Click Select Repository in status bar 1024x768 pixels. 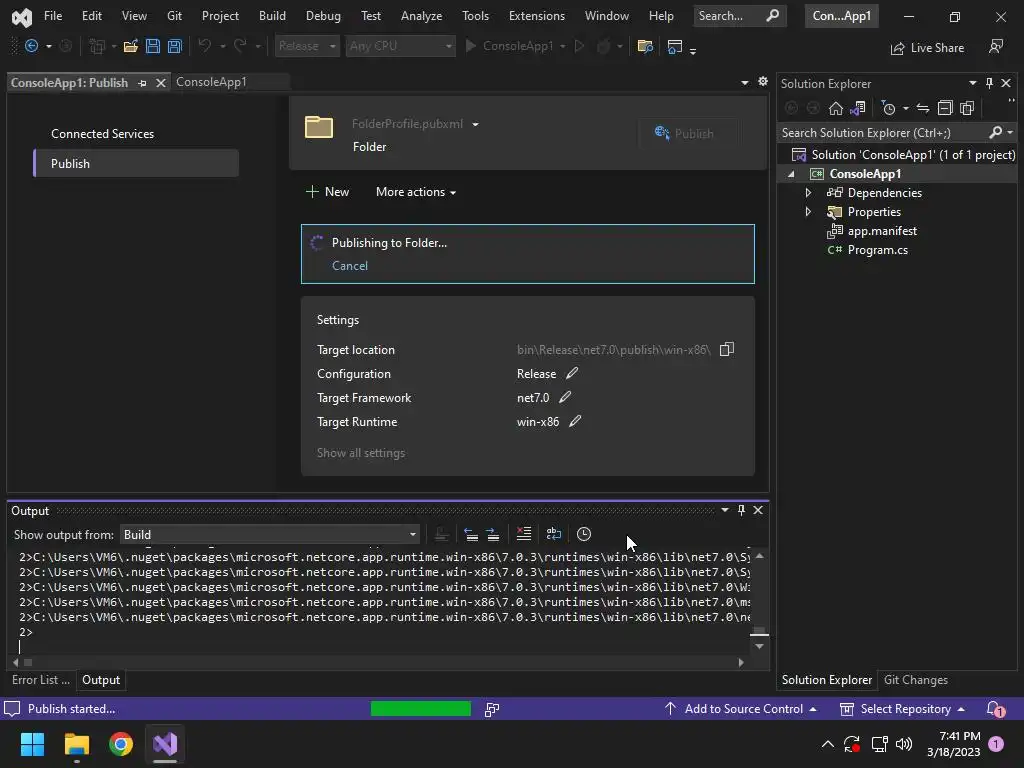902,709
